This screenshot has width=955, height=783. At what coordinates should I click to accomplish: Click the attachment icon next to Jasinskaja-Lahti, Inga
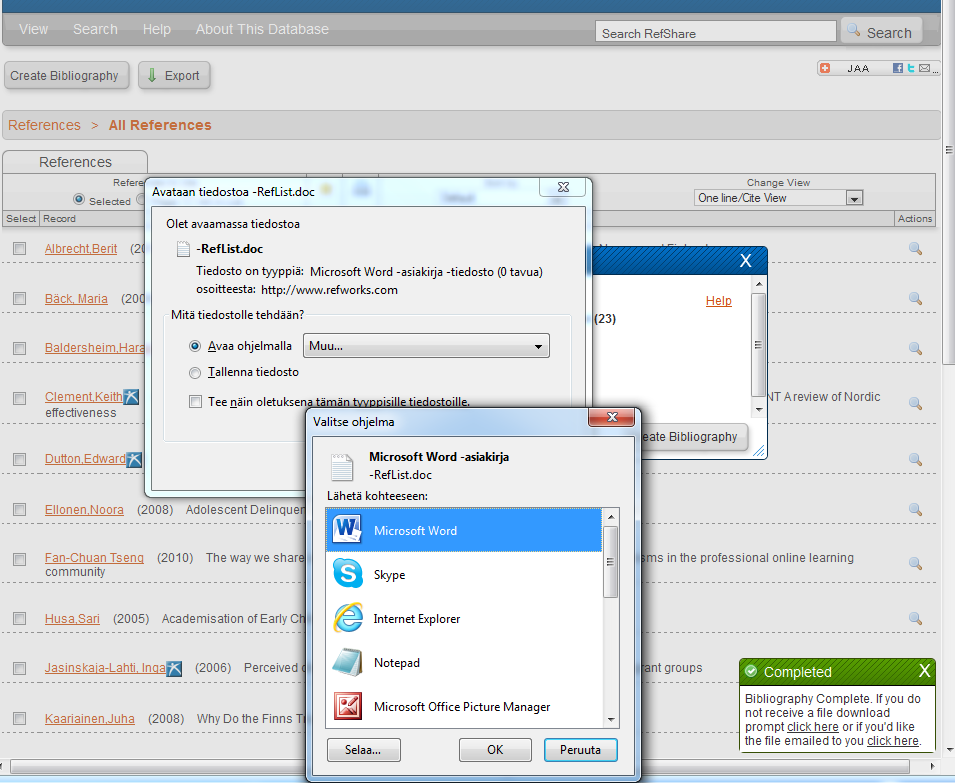[174, 669]
